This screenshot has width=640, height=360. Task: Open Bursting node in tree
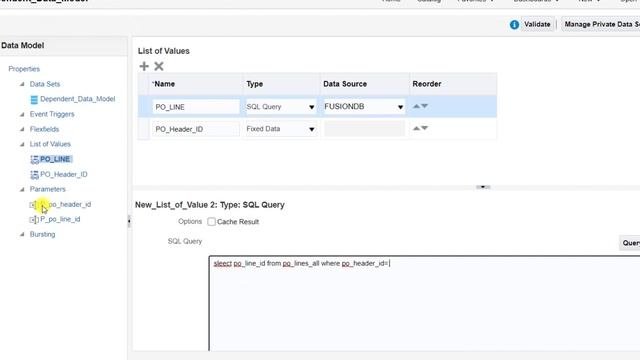click(42, 234)
